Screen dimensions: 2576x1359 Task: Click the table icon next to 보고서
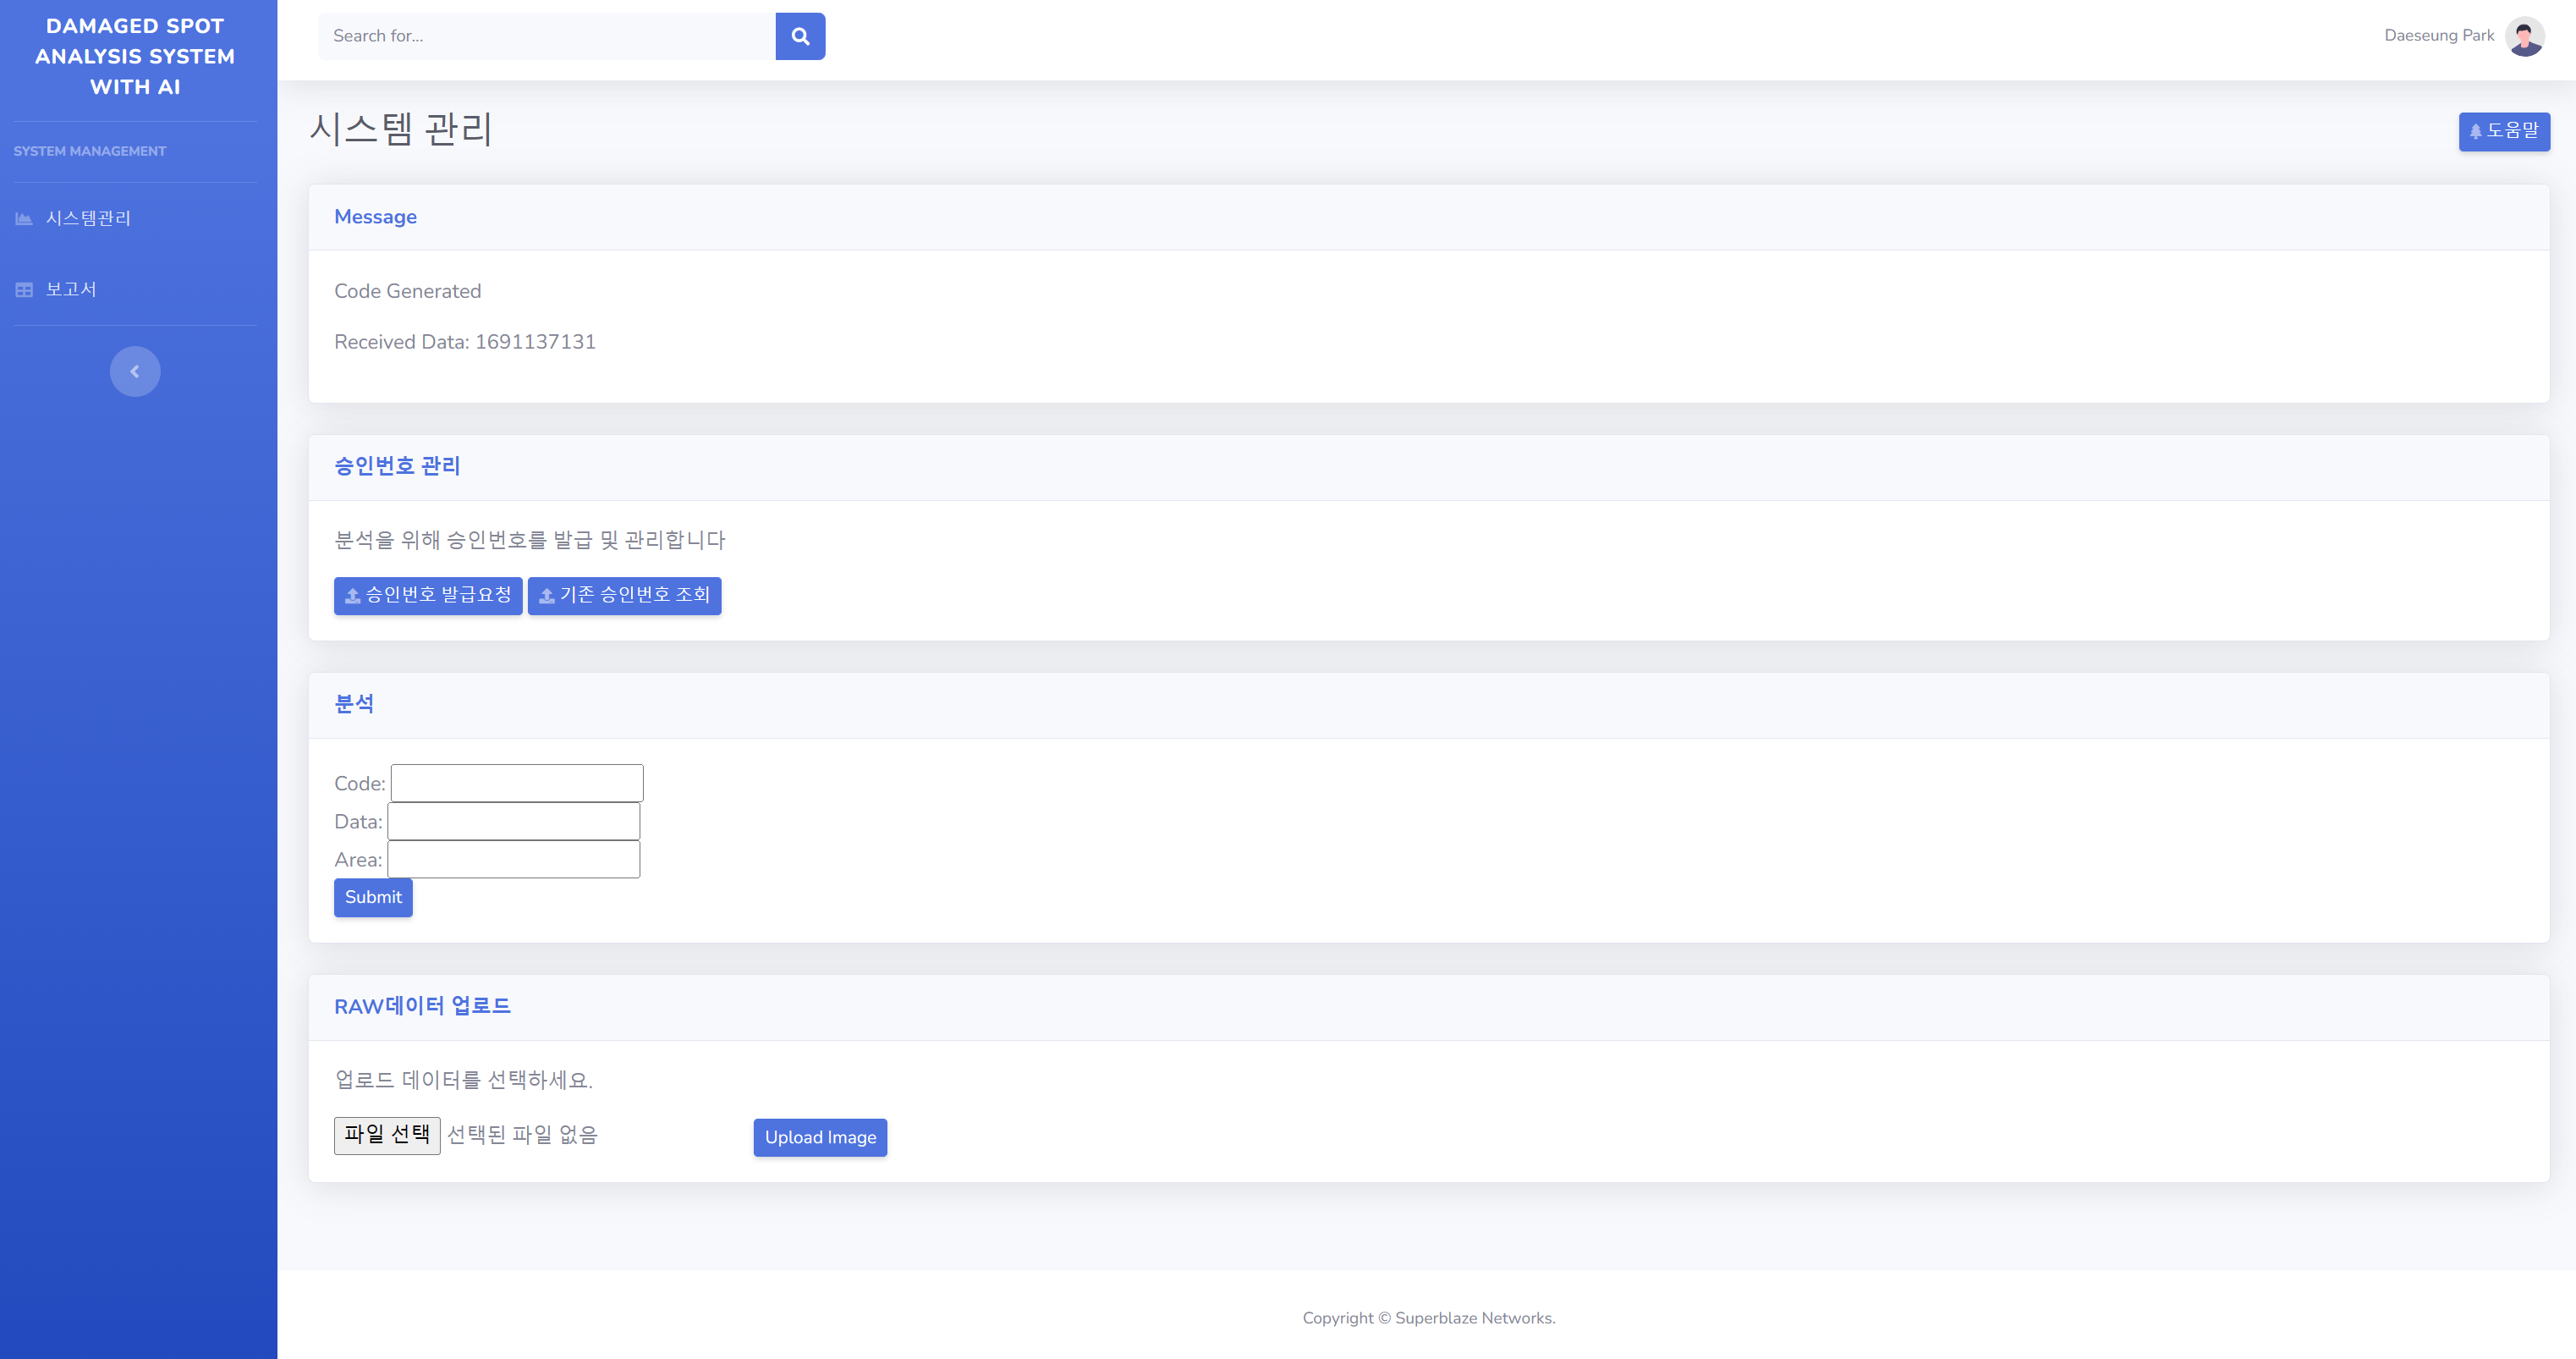24,289
